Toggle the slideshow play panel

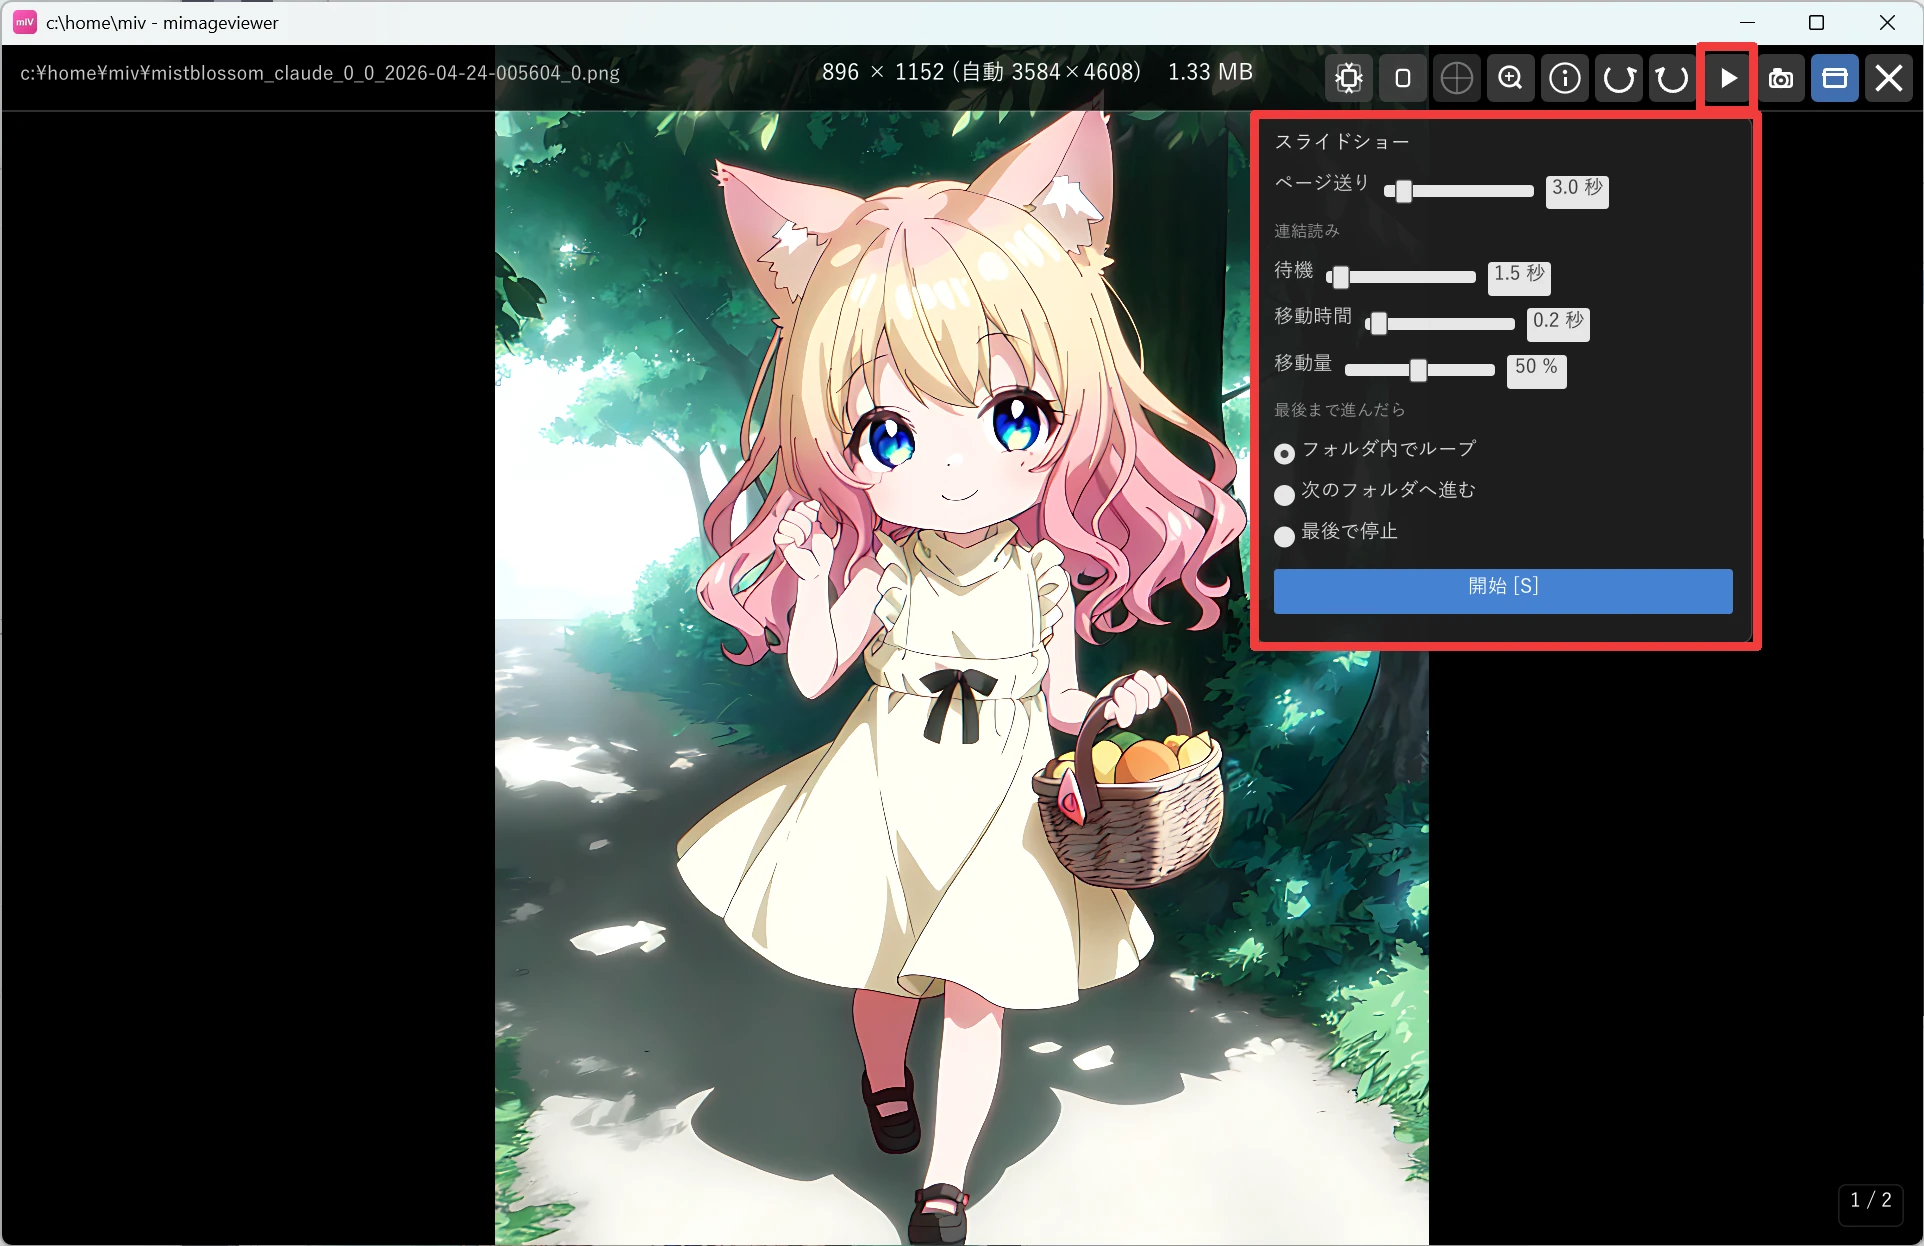coord(1727,78)
